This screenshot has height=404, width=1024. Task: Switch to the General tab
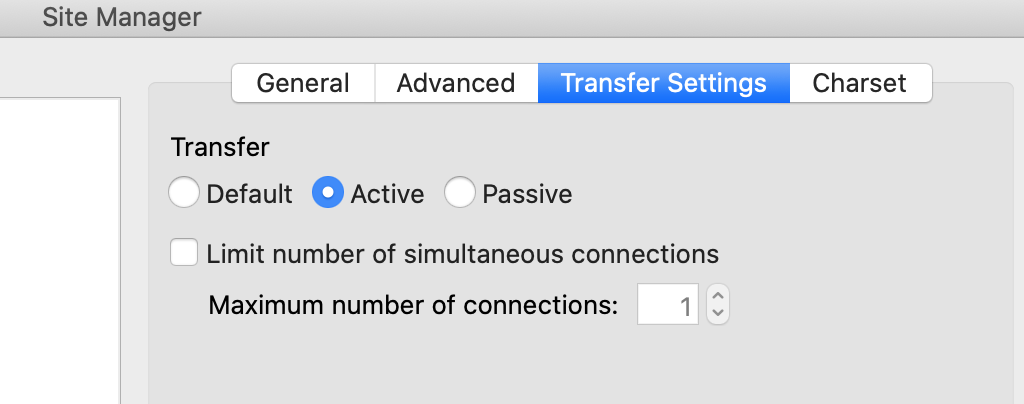[303, 83]
